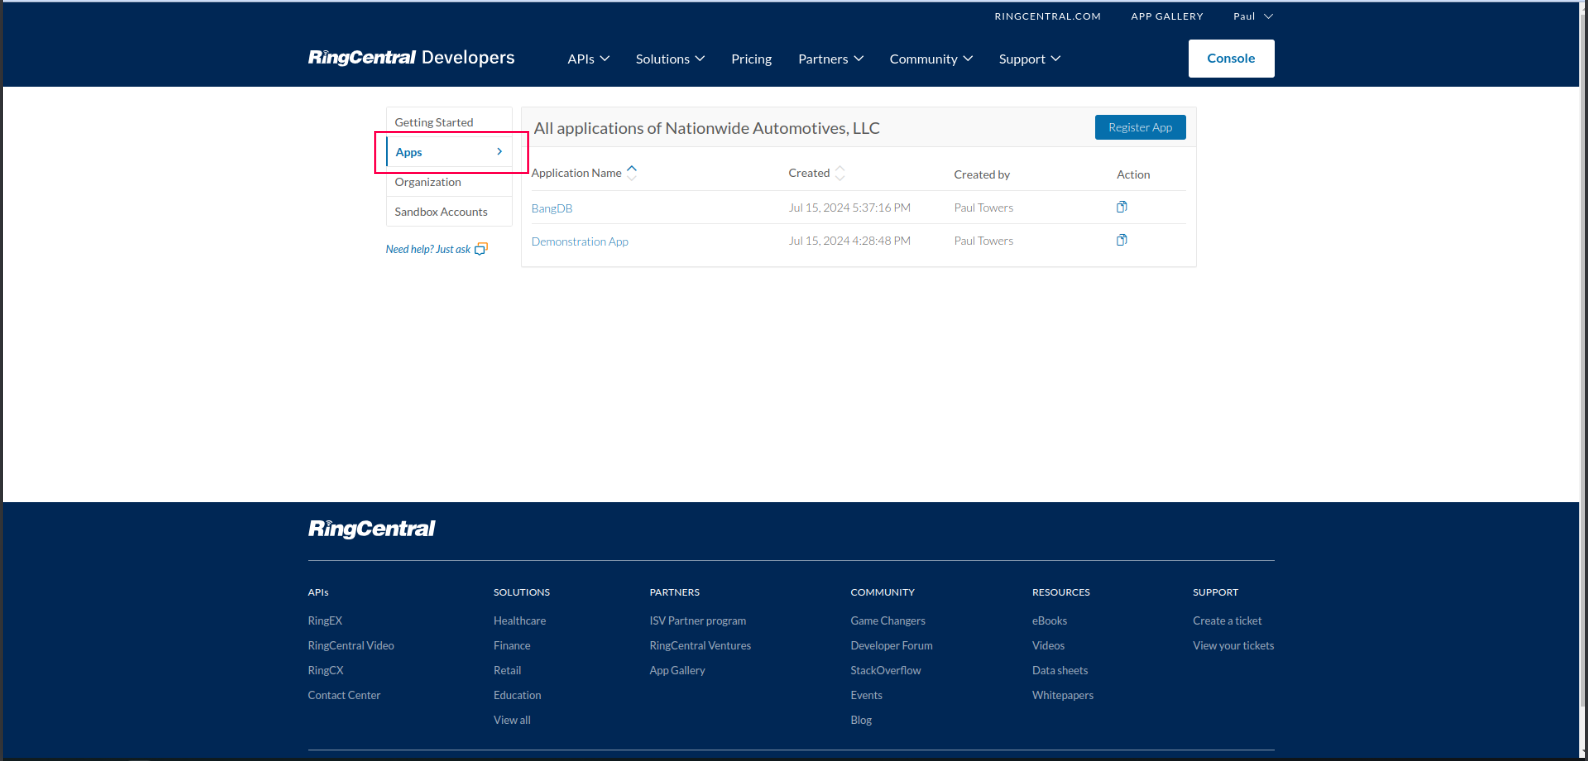
Task: Sort by Application Name arrows
Action: [x=632, y=173]
